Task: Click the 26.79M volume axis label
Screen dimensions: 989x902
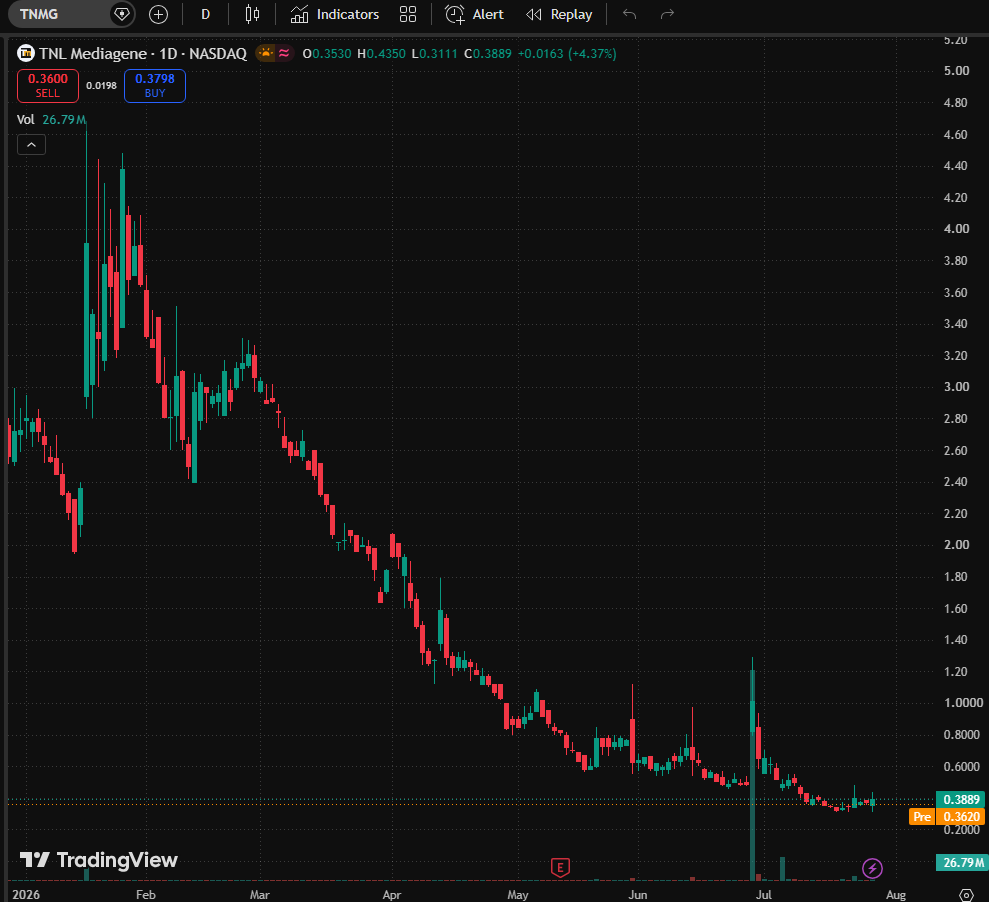Action: [x=961, y=862]
